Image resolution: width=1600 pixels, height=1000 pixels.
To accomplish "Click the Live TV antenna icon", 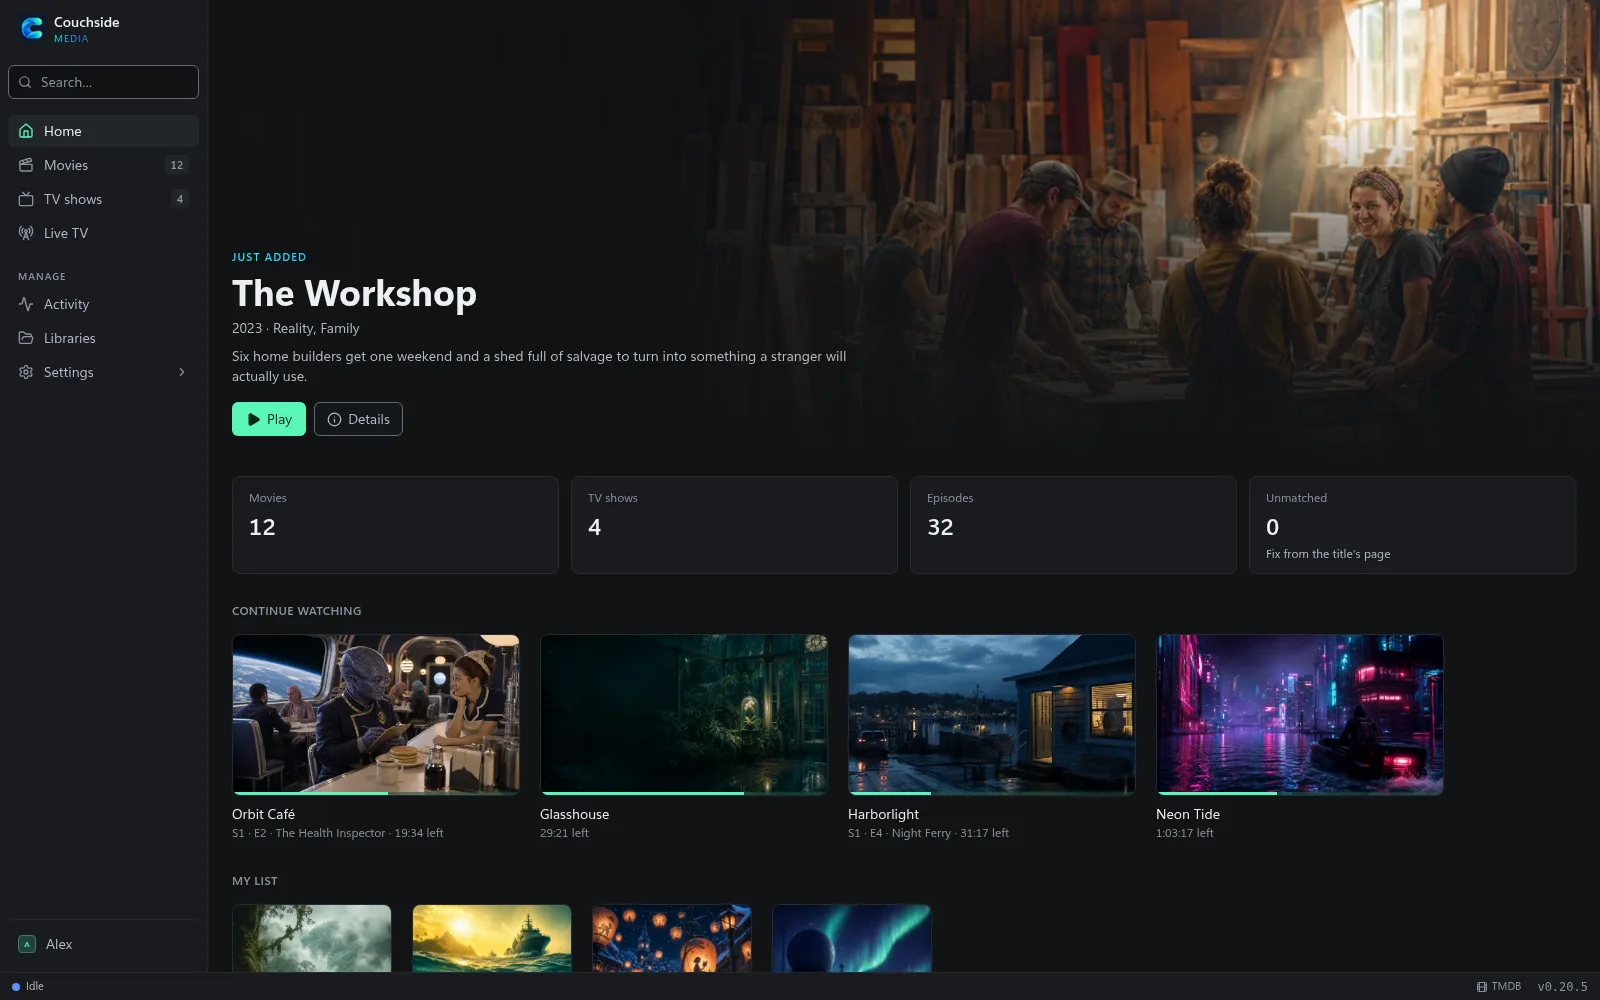I will pyautogui.click(x=26, y=233).
